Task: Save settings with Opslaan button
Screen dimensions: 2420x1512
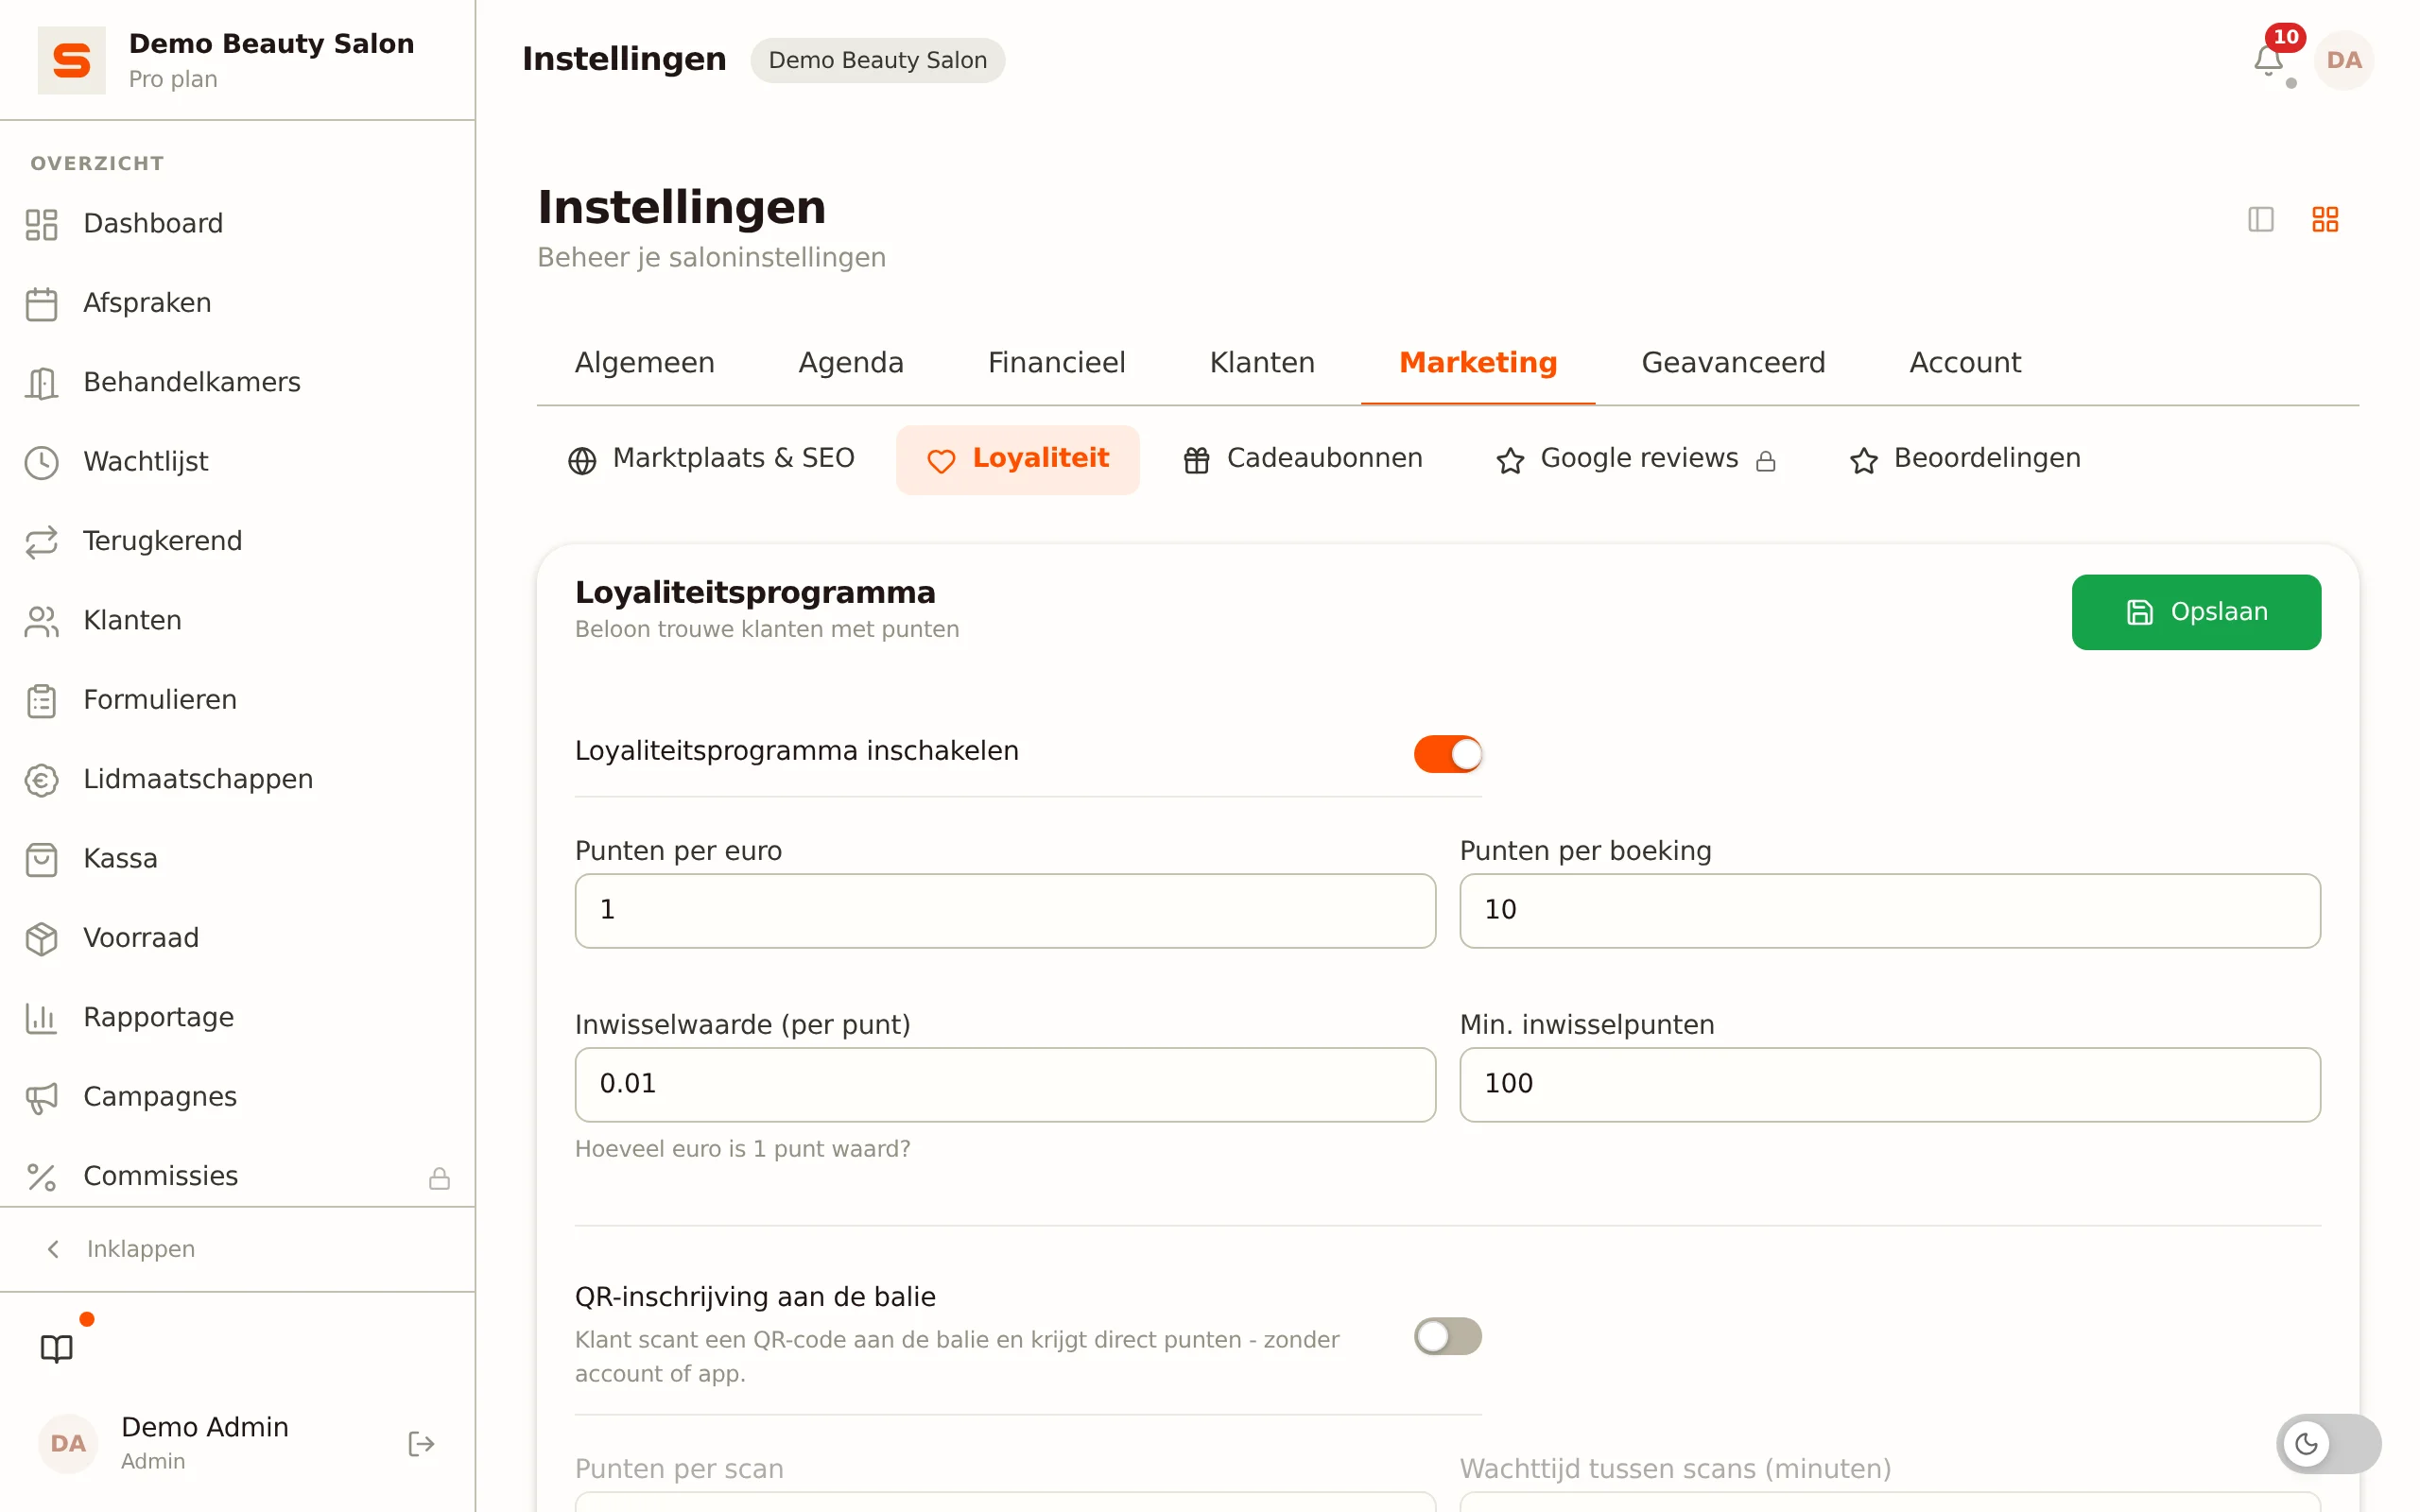Action: coord(2196,612)
